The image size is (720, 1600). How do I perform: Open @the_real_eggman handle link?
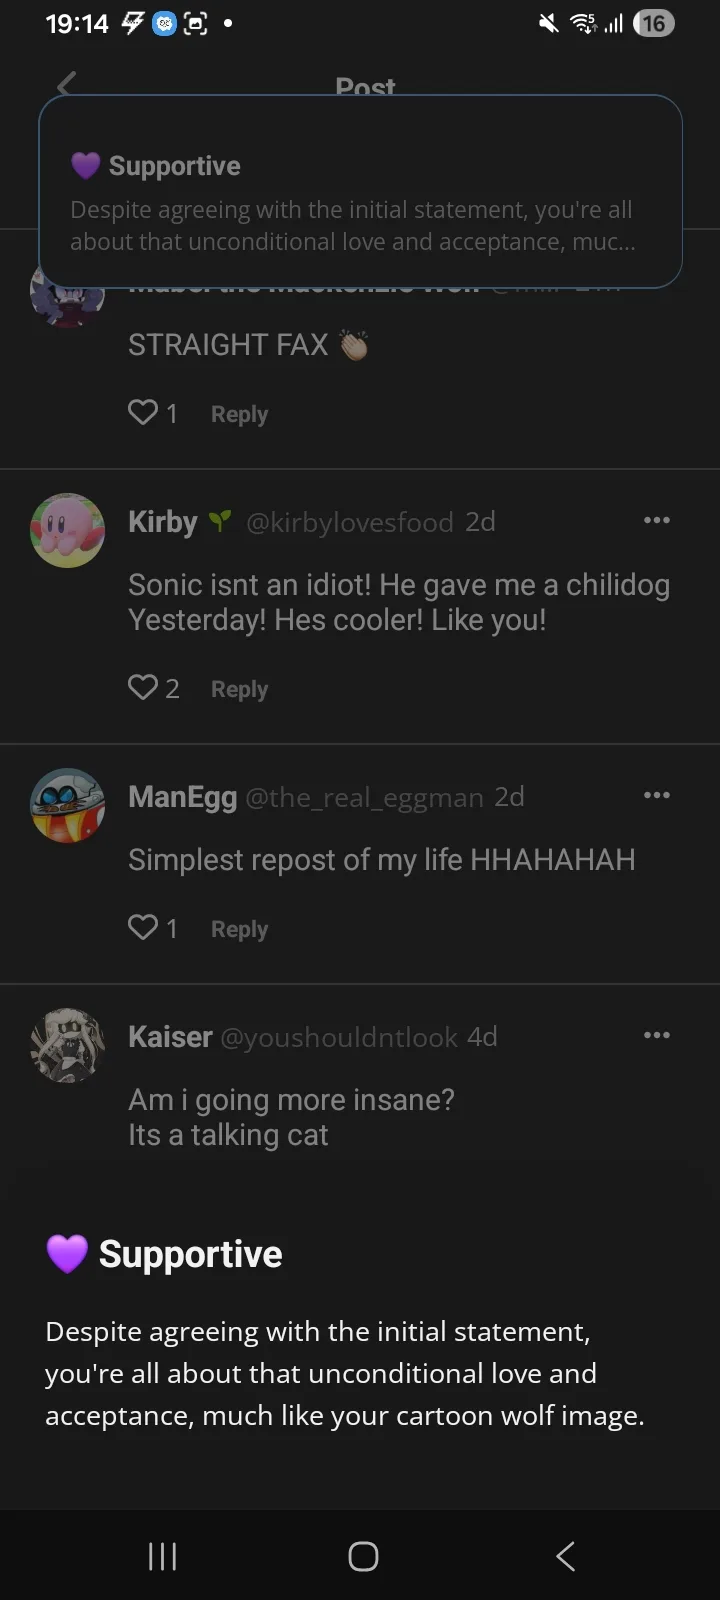tap(364, 797)
